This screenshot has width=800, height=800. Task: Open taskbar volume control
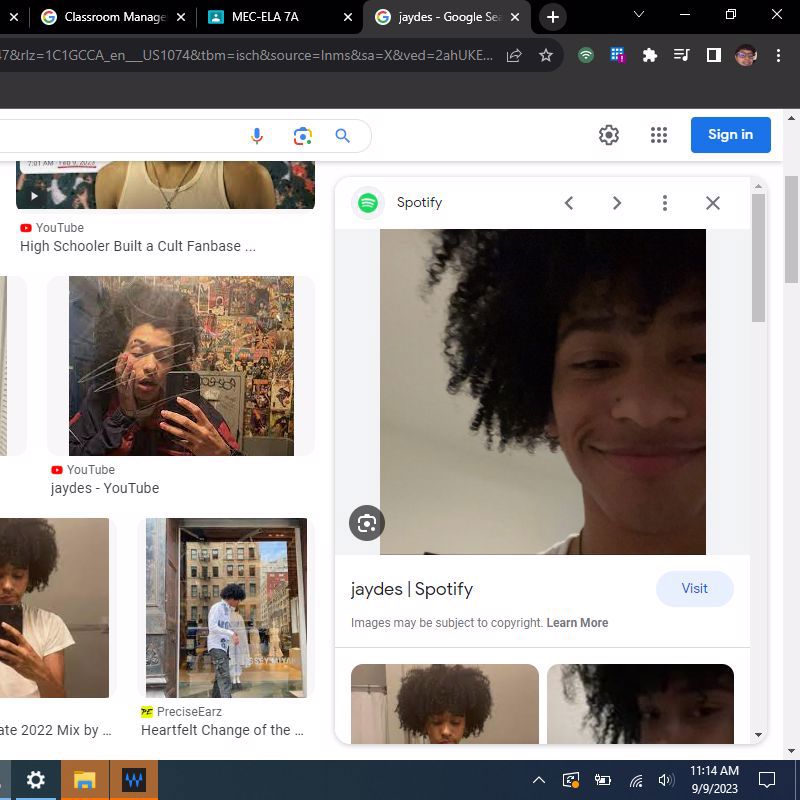(666, 780)
